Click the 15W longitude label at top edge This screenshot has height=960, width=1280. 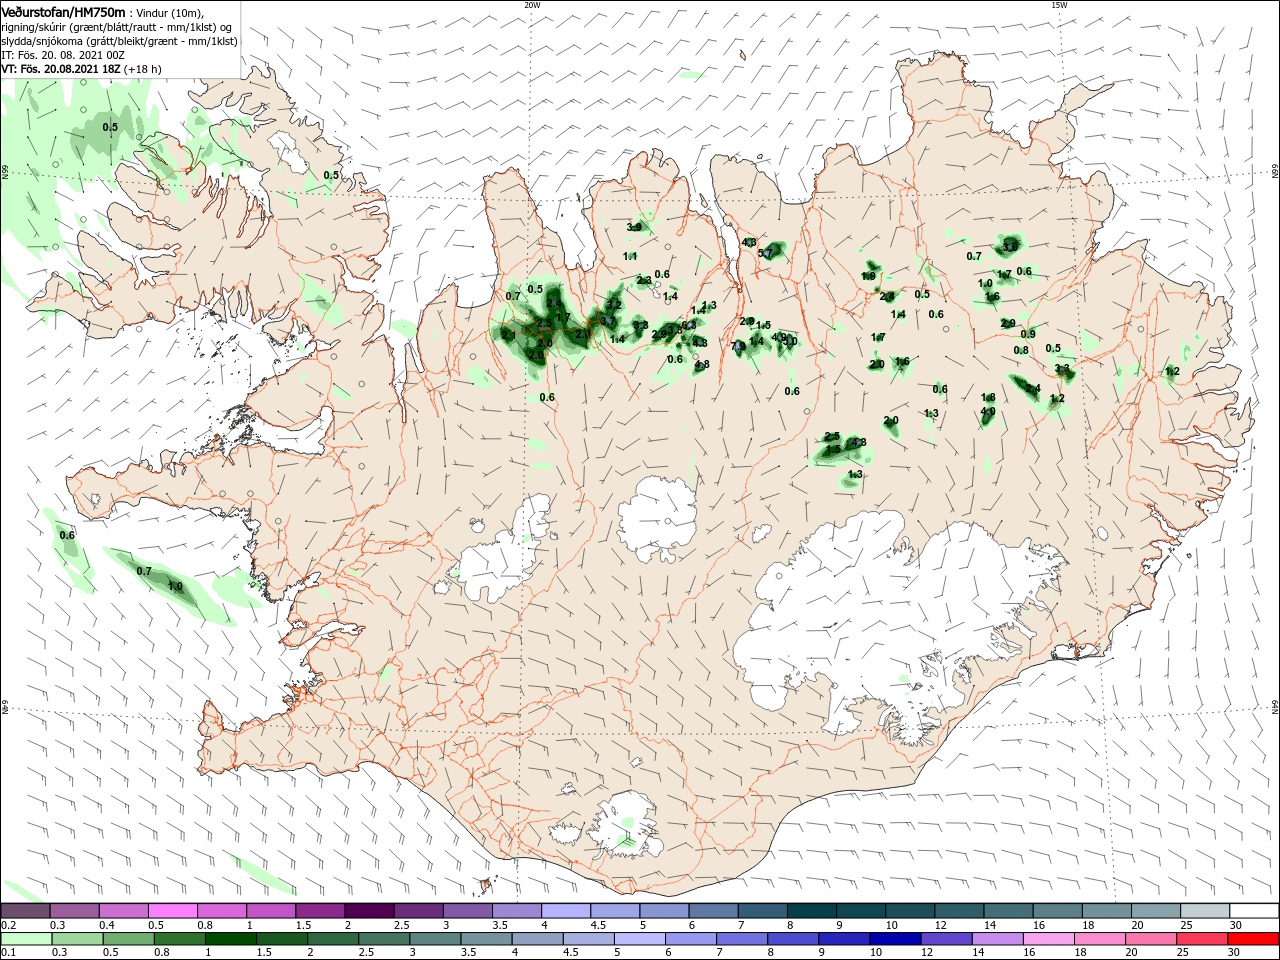click(x=1059, y=5)
